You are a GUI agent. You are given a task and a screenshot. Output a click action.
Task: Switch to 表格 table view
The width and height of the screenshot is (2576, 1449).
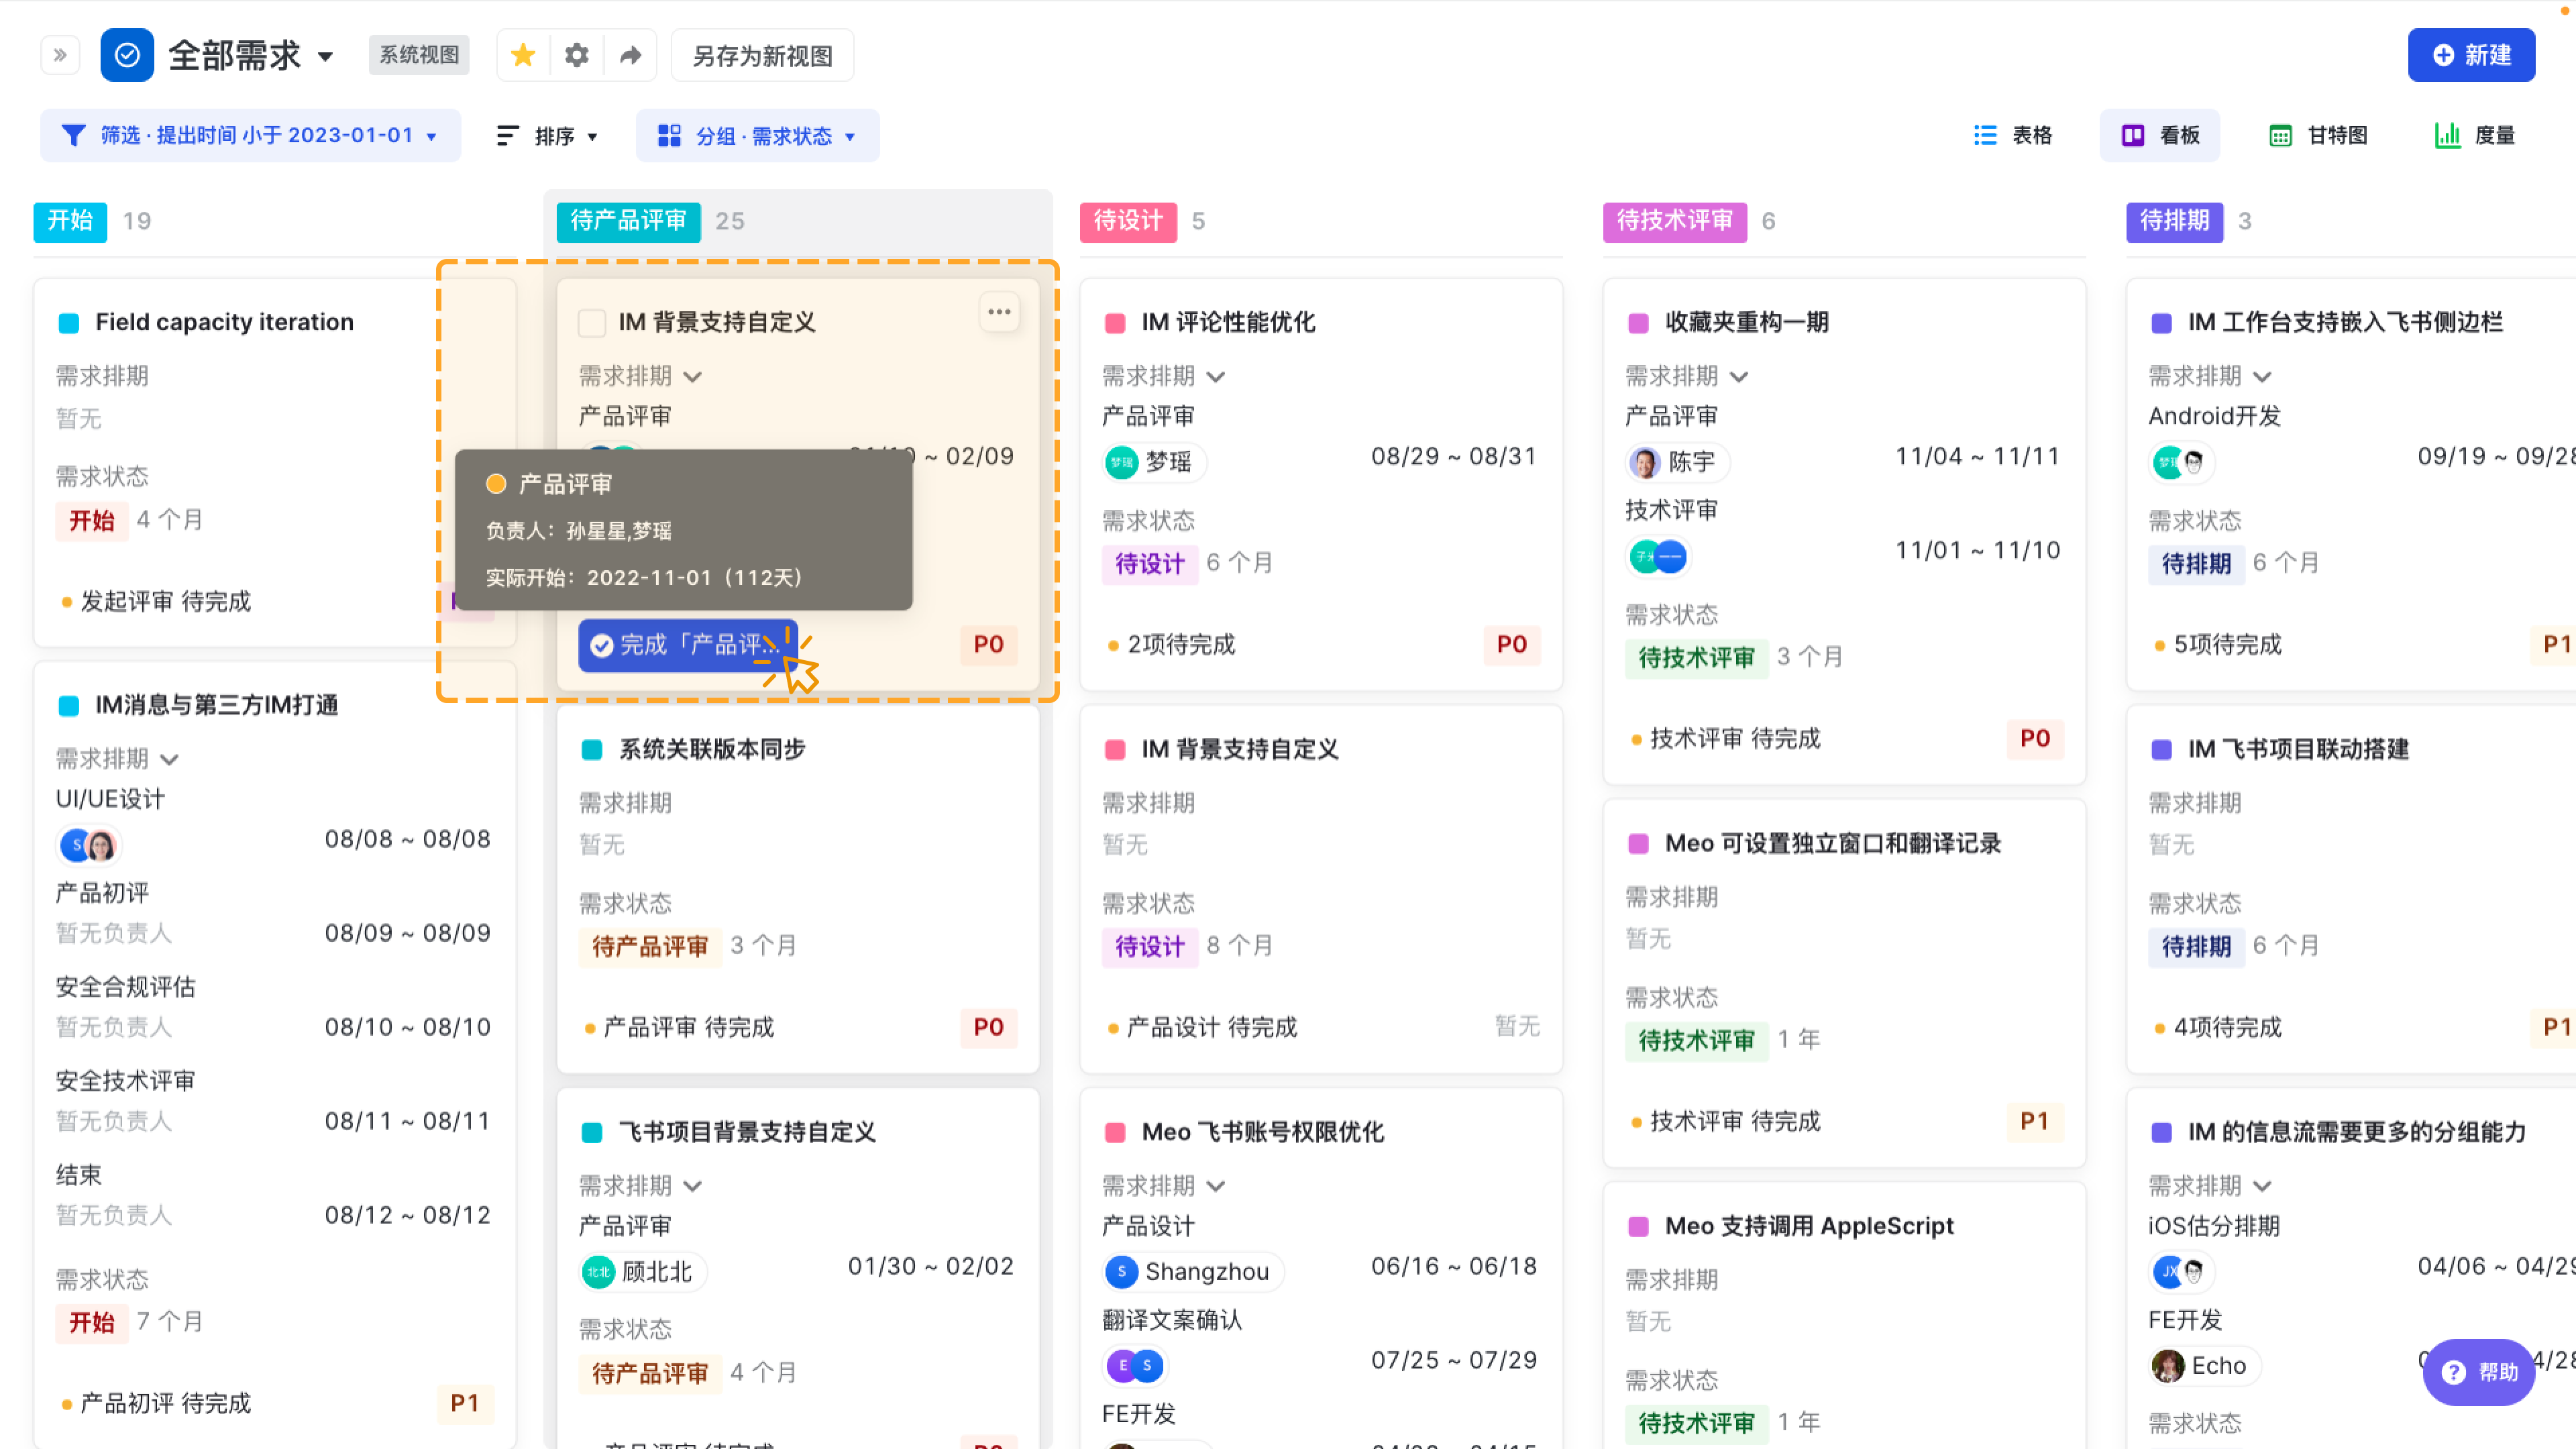[x=2013, y=135]
